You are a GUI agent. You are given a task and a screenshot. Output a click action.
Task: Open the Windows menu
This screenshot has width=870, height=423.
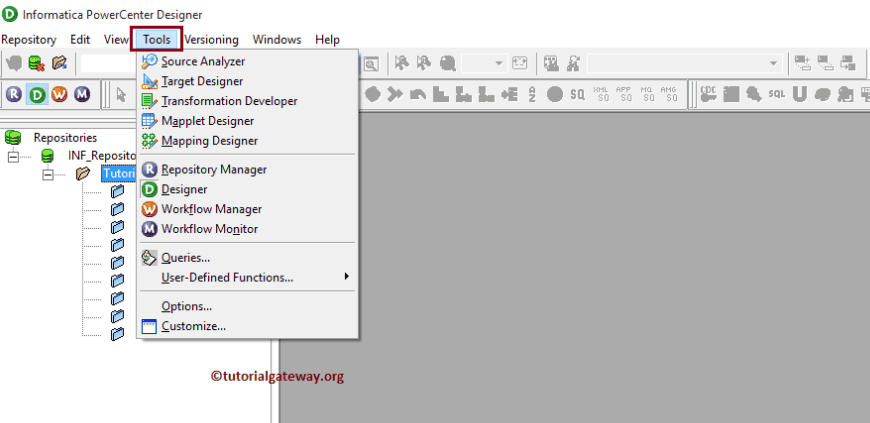(x=277, y=39)
